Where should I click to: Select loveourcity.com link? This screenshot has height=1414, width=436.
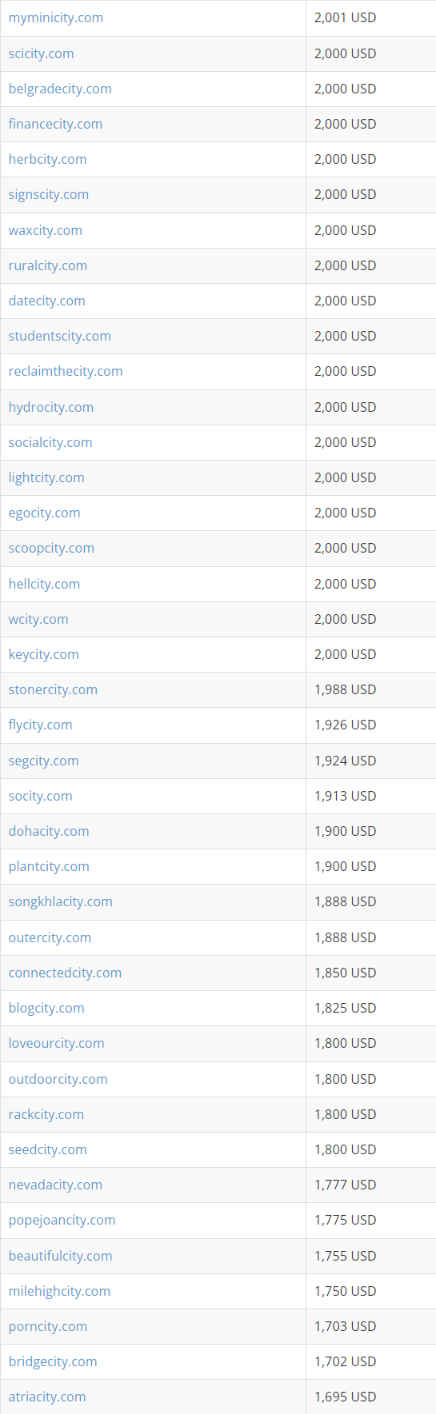tap(57, 1043)
